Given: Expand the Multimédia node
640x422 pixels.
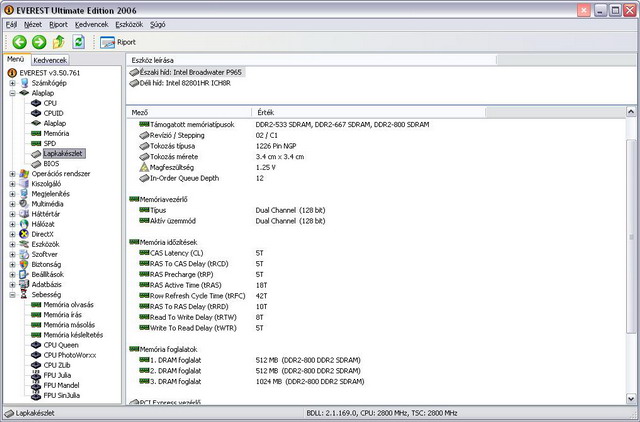Looking at the screenshot, I should pos(12,204).
